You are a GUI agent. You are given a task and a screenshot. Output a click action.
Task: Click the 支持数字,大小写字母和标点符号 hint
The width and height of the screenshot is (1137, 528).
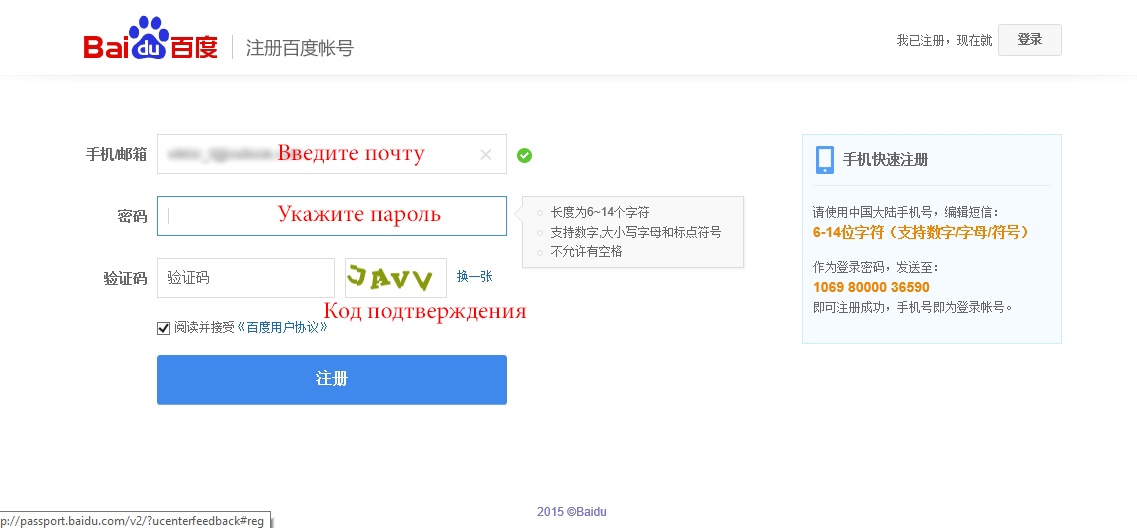(x=636, y=232)
